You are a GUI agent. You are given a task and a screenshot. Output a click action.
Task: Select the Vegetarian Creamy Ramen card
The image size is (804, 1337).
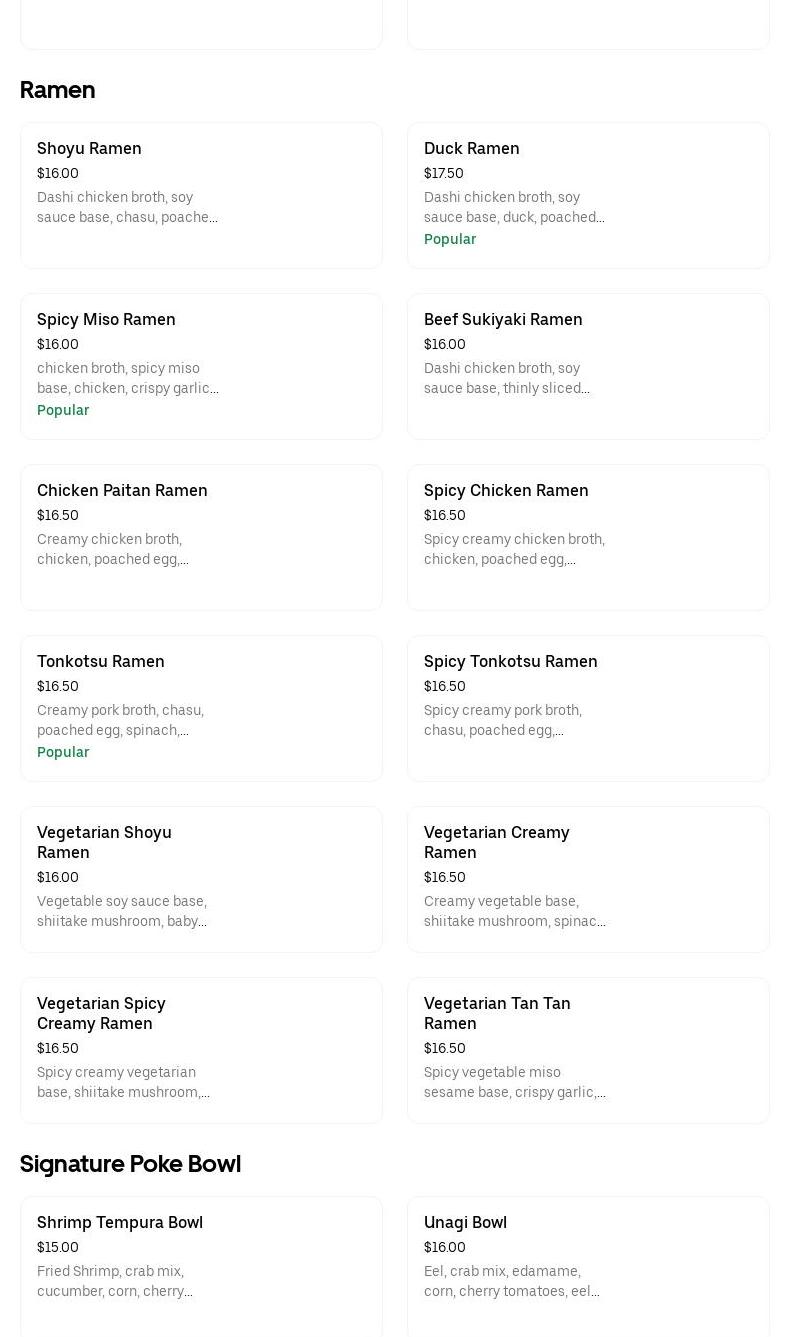(588, 879)
